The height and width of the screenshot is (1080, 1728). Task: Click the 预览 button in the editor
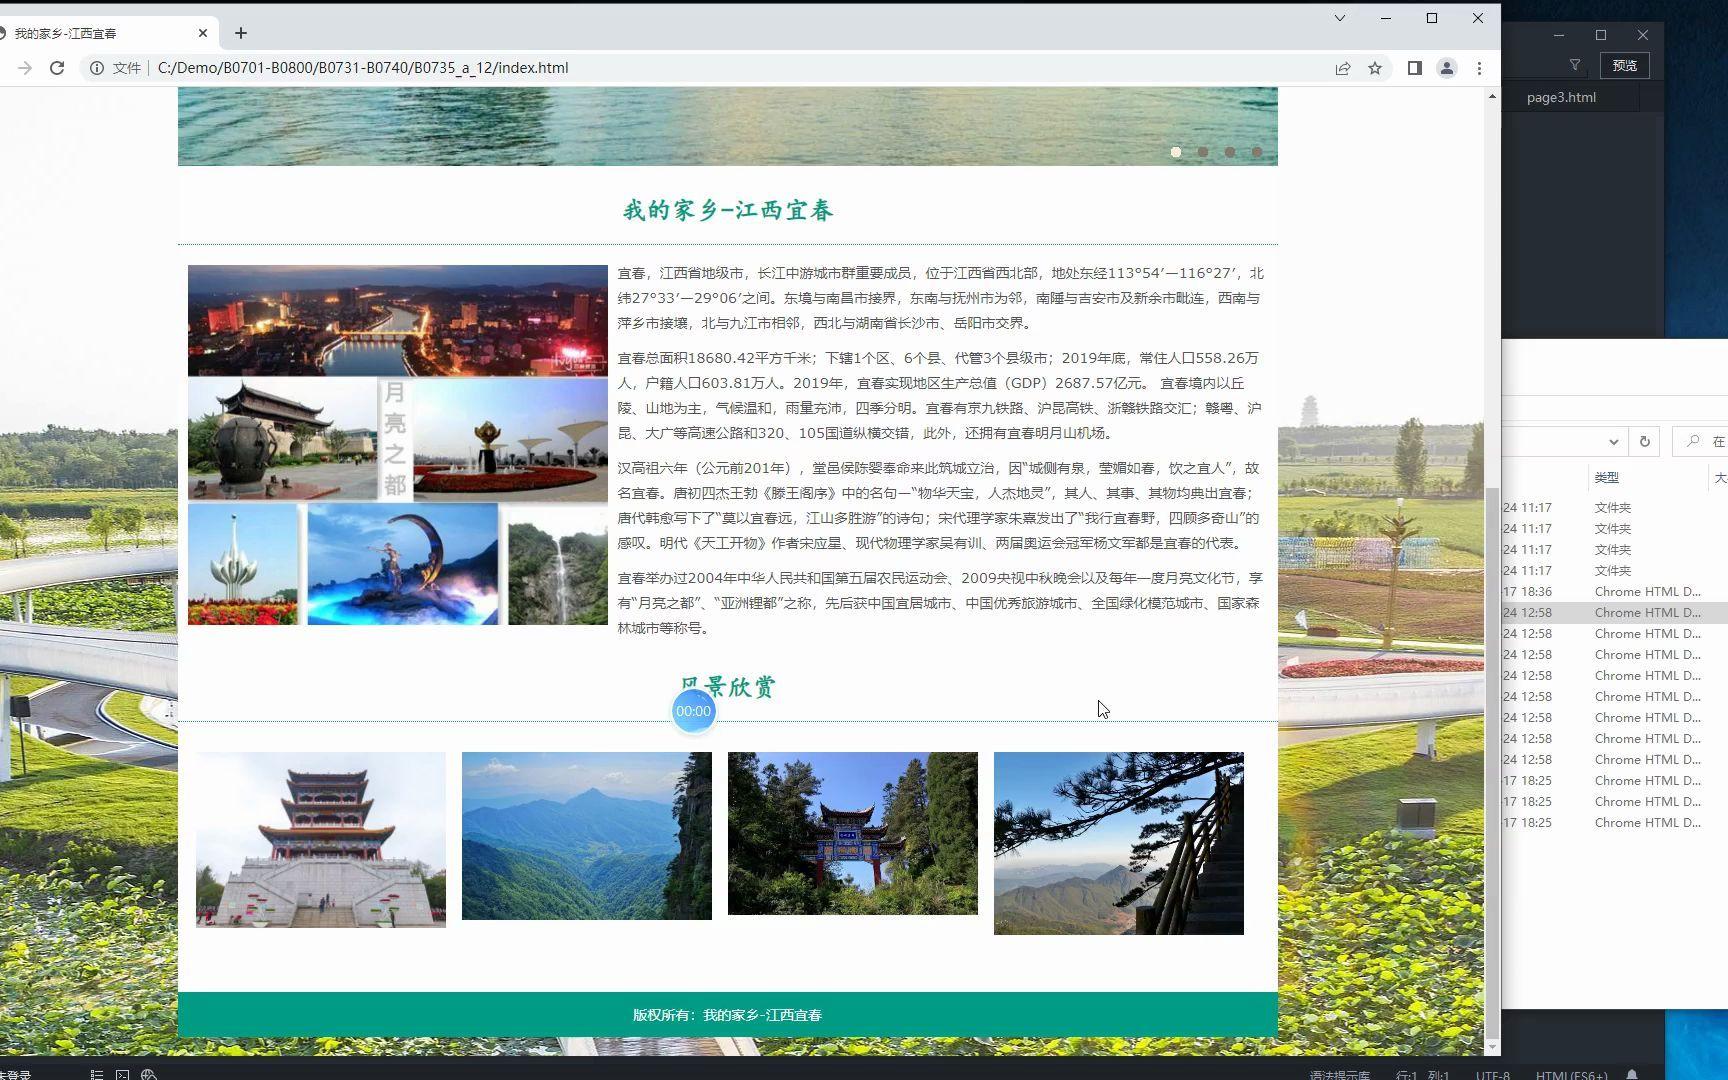pyautogui.click(x=1625, y=65)
